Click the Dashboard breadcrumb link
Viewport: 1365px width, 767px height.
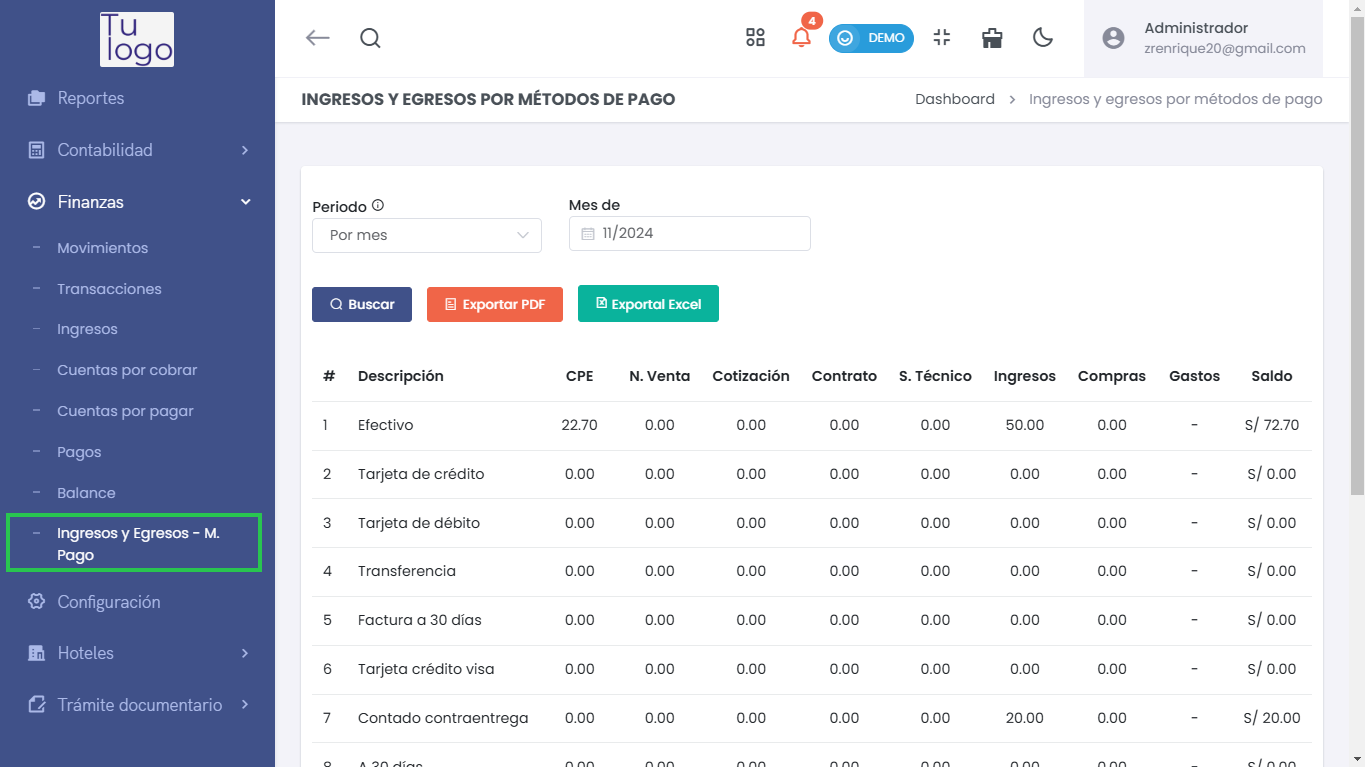(954, 99)
